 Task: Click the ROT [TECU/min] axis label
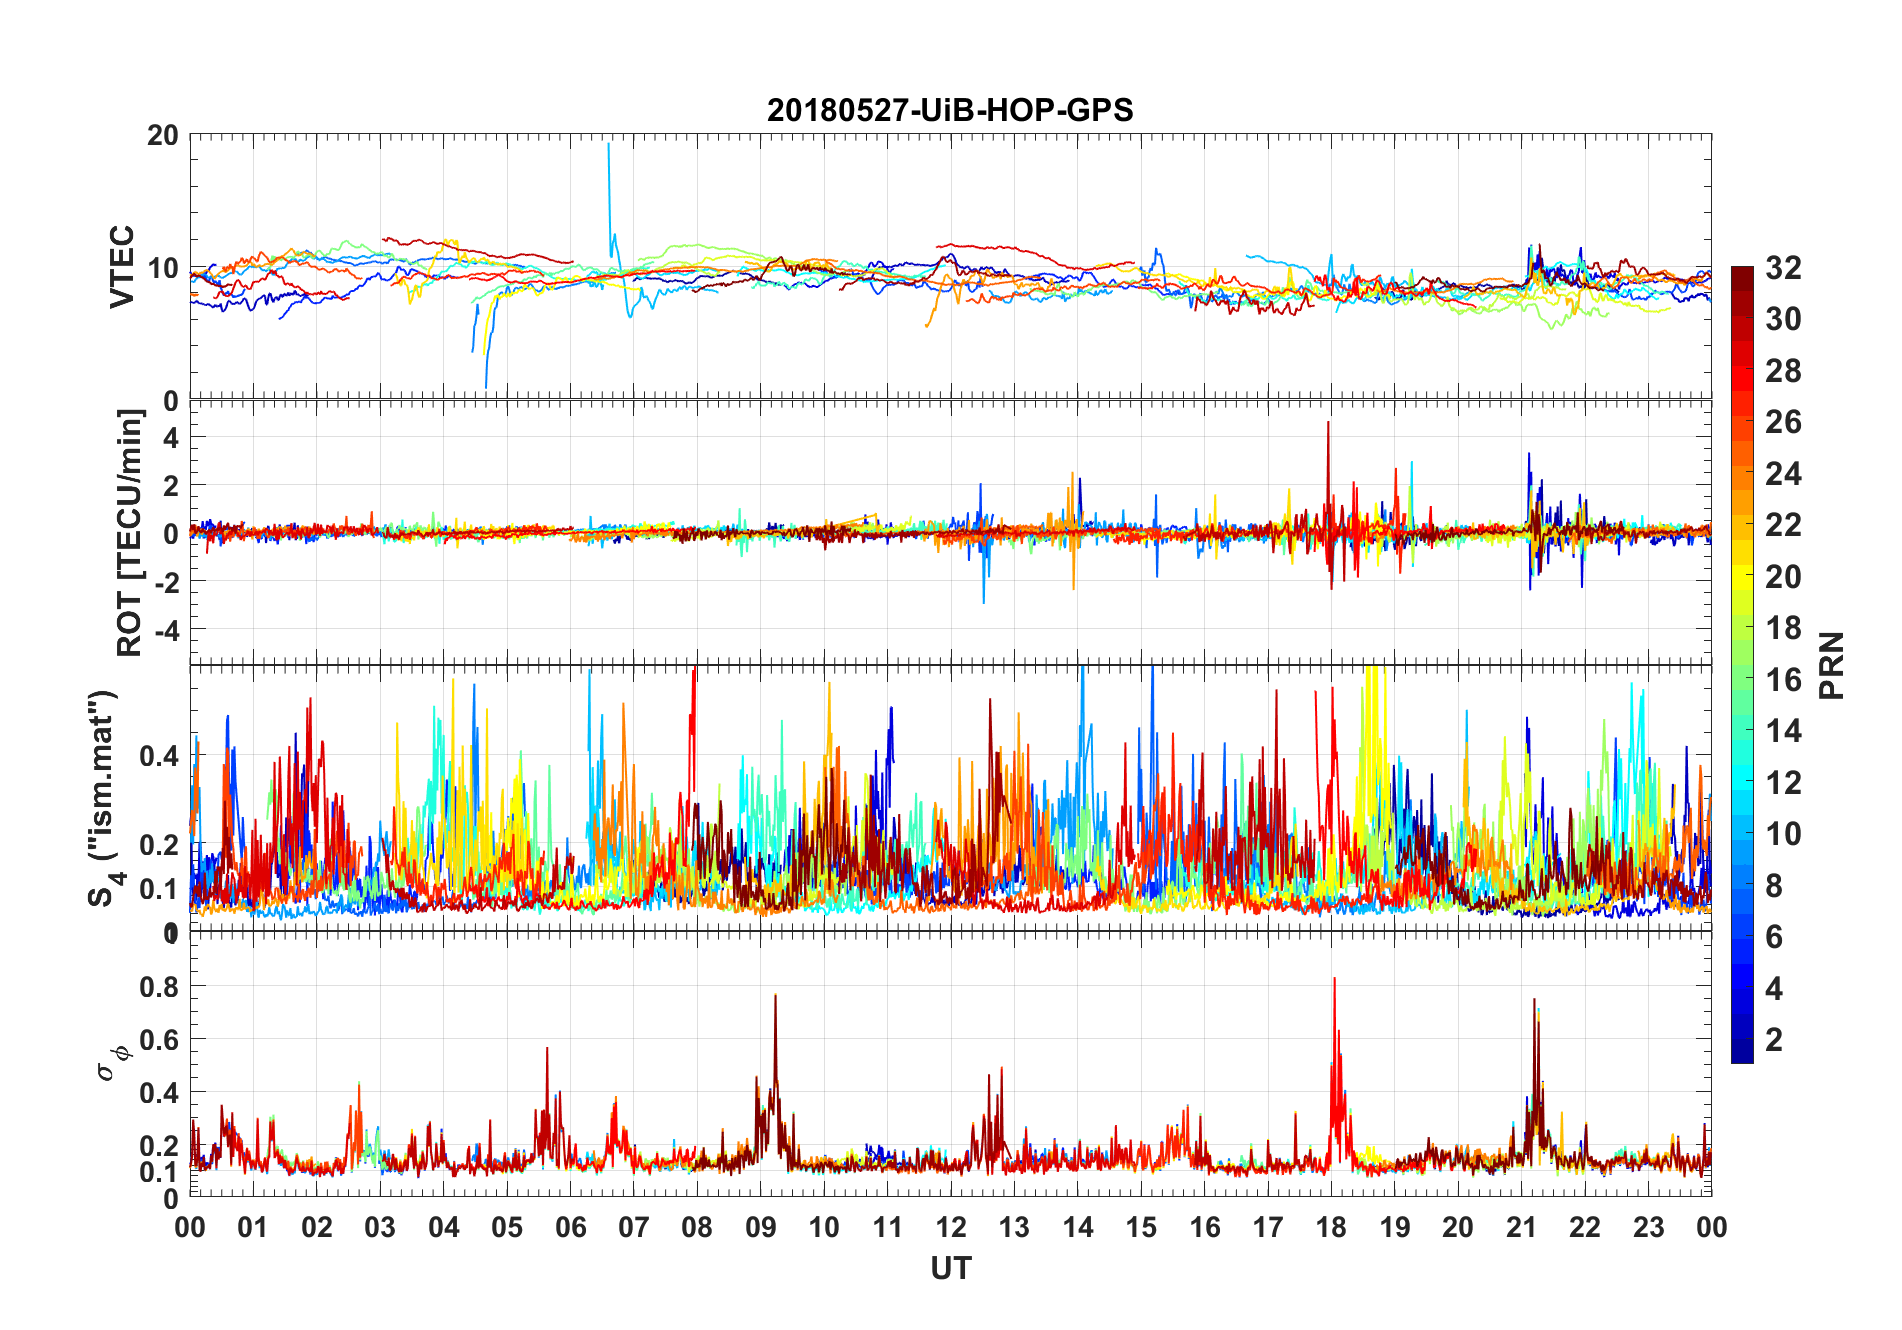point(130,532)
